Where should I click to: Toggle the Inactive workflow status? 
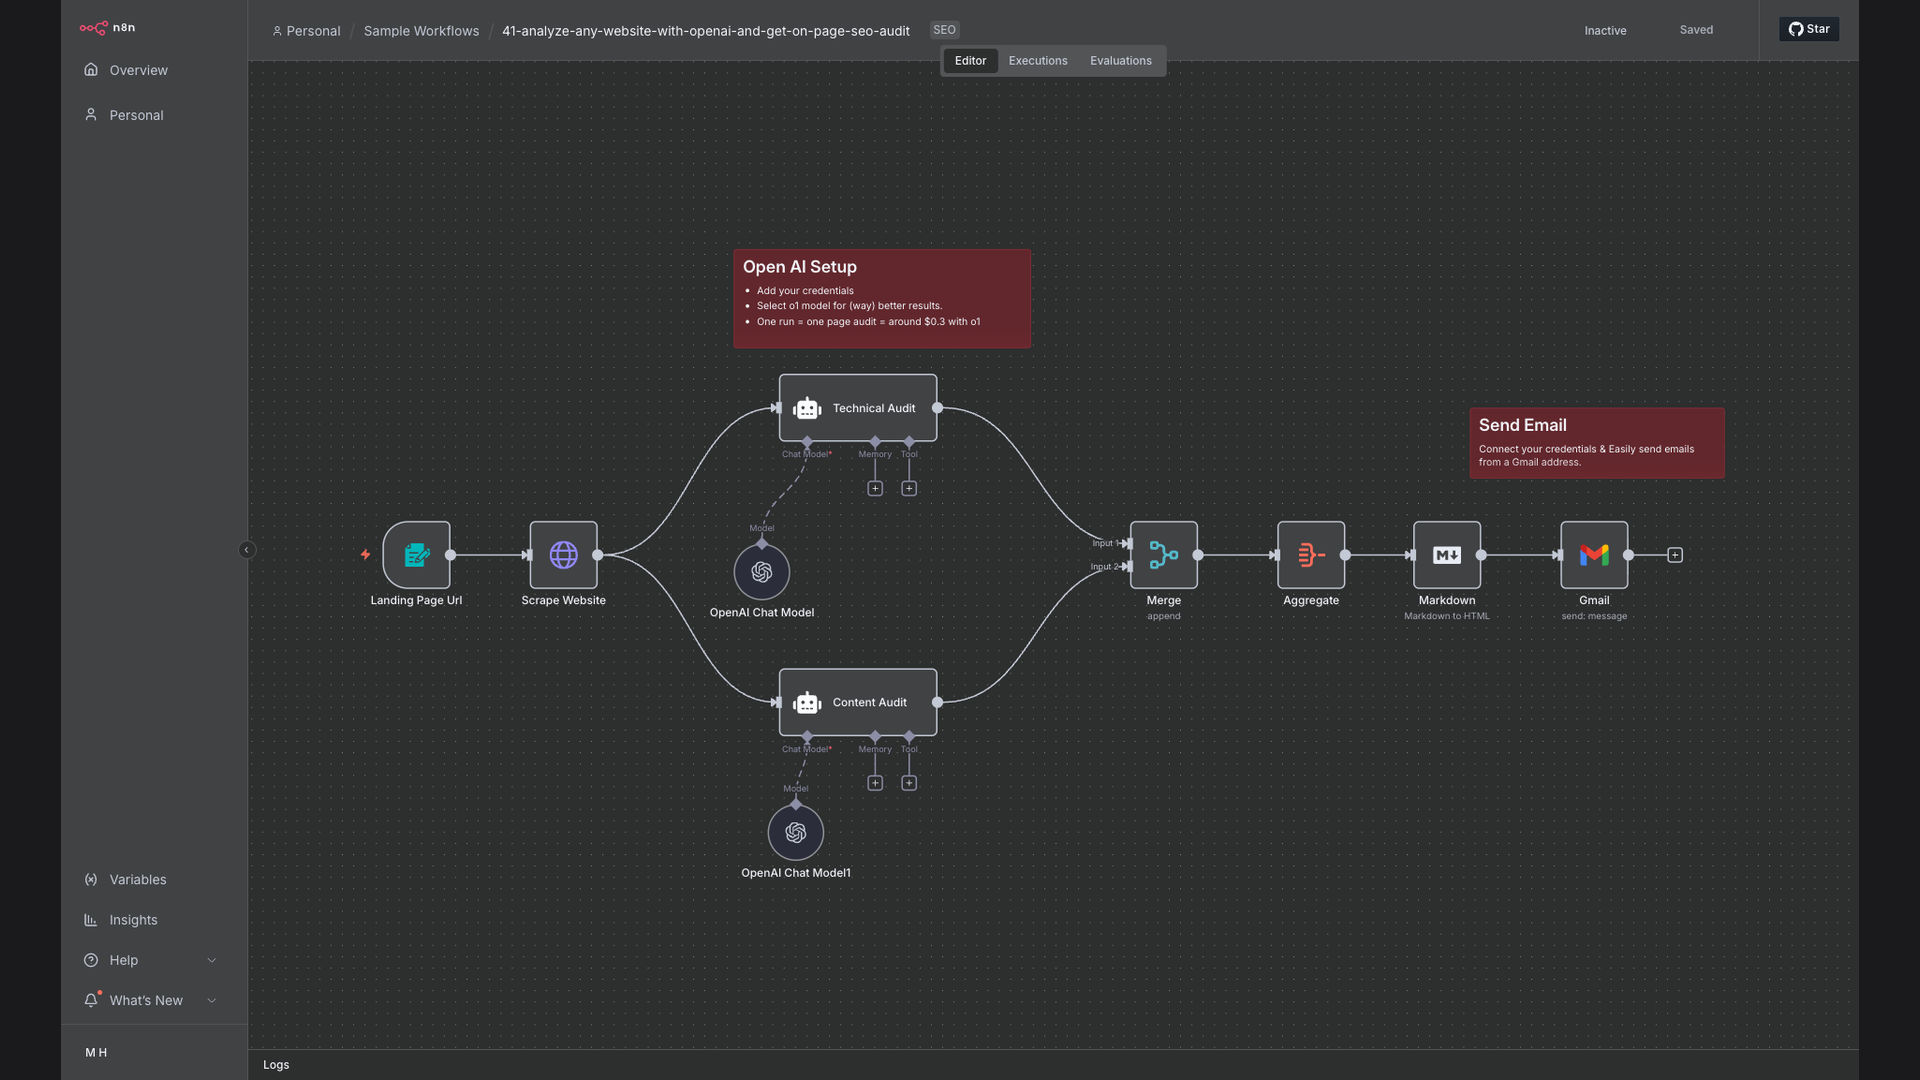click(1605, 31)
